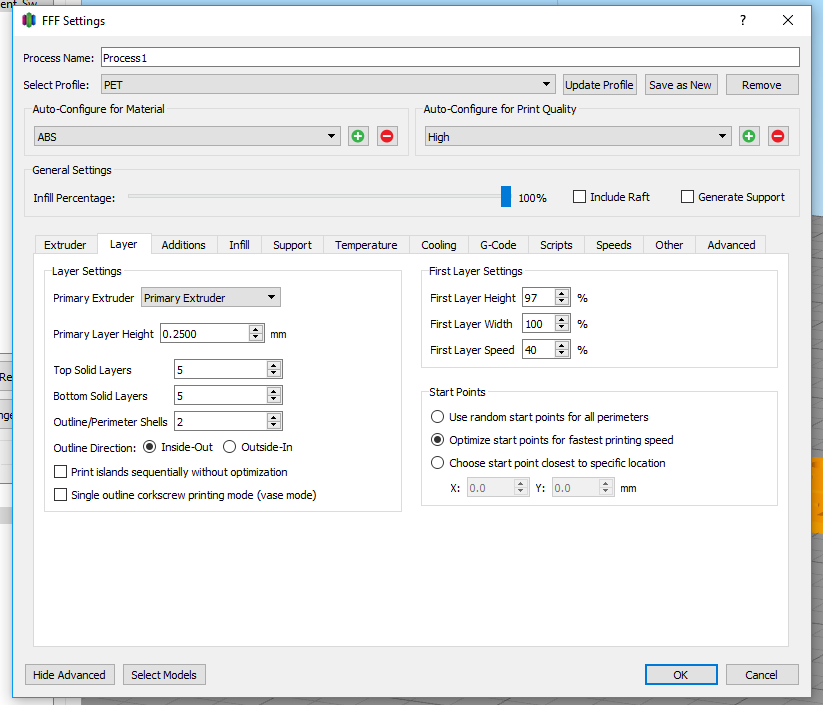Open the ABS material dropdown
823x705 pixels.
pyautogui.click(x=187, y=136)
